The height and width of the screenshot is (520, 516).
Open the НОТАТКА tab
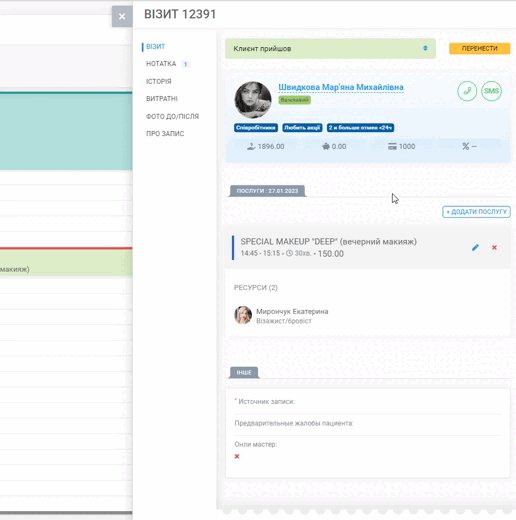point(161,64)
